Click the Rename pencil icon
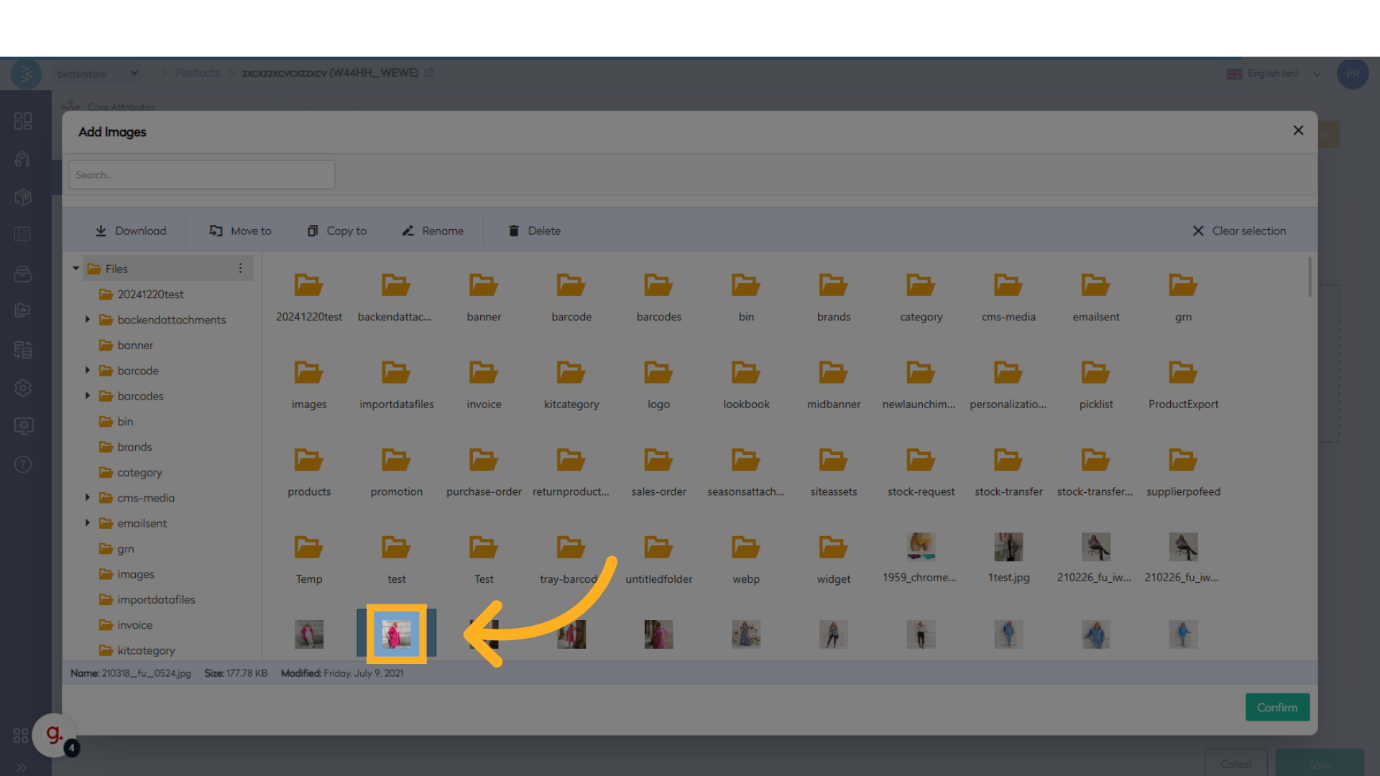 (x=408, y=231)
